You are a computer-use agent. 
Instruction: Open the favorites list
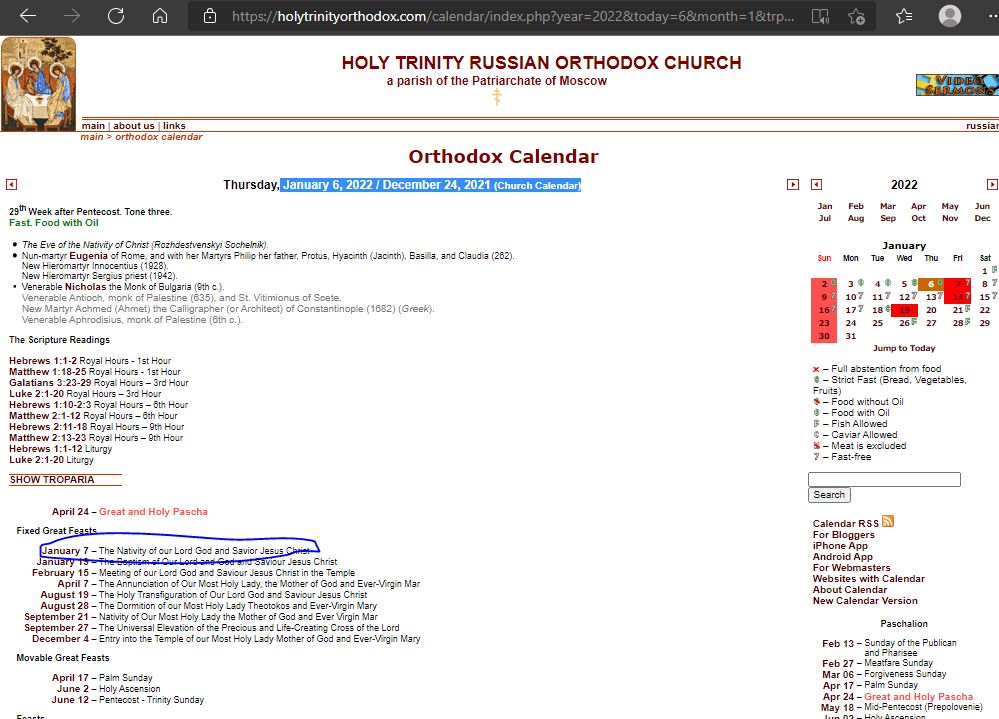point(903,16)
